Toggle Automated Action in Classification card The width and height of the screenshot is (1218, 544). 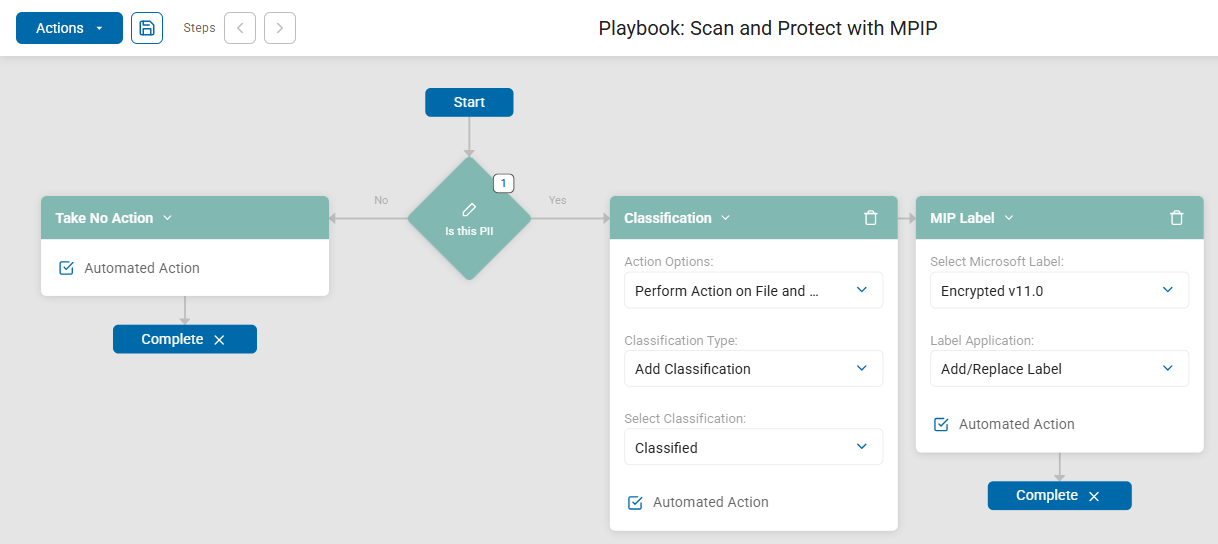pyautogui.click(x=635, y=502)
